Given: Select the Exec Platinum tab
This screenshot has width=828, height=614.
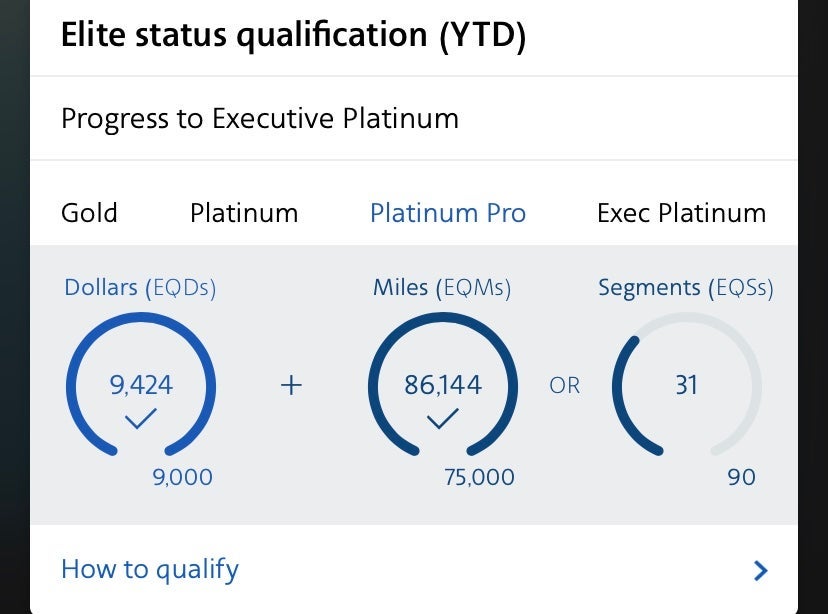Looking at the screenshot, I should click(681, 213).
